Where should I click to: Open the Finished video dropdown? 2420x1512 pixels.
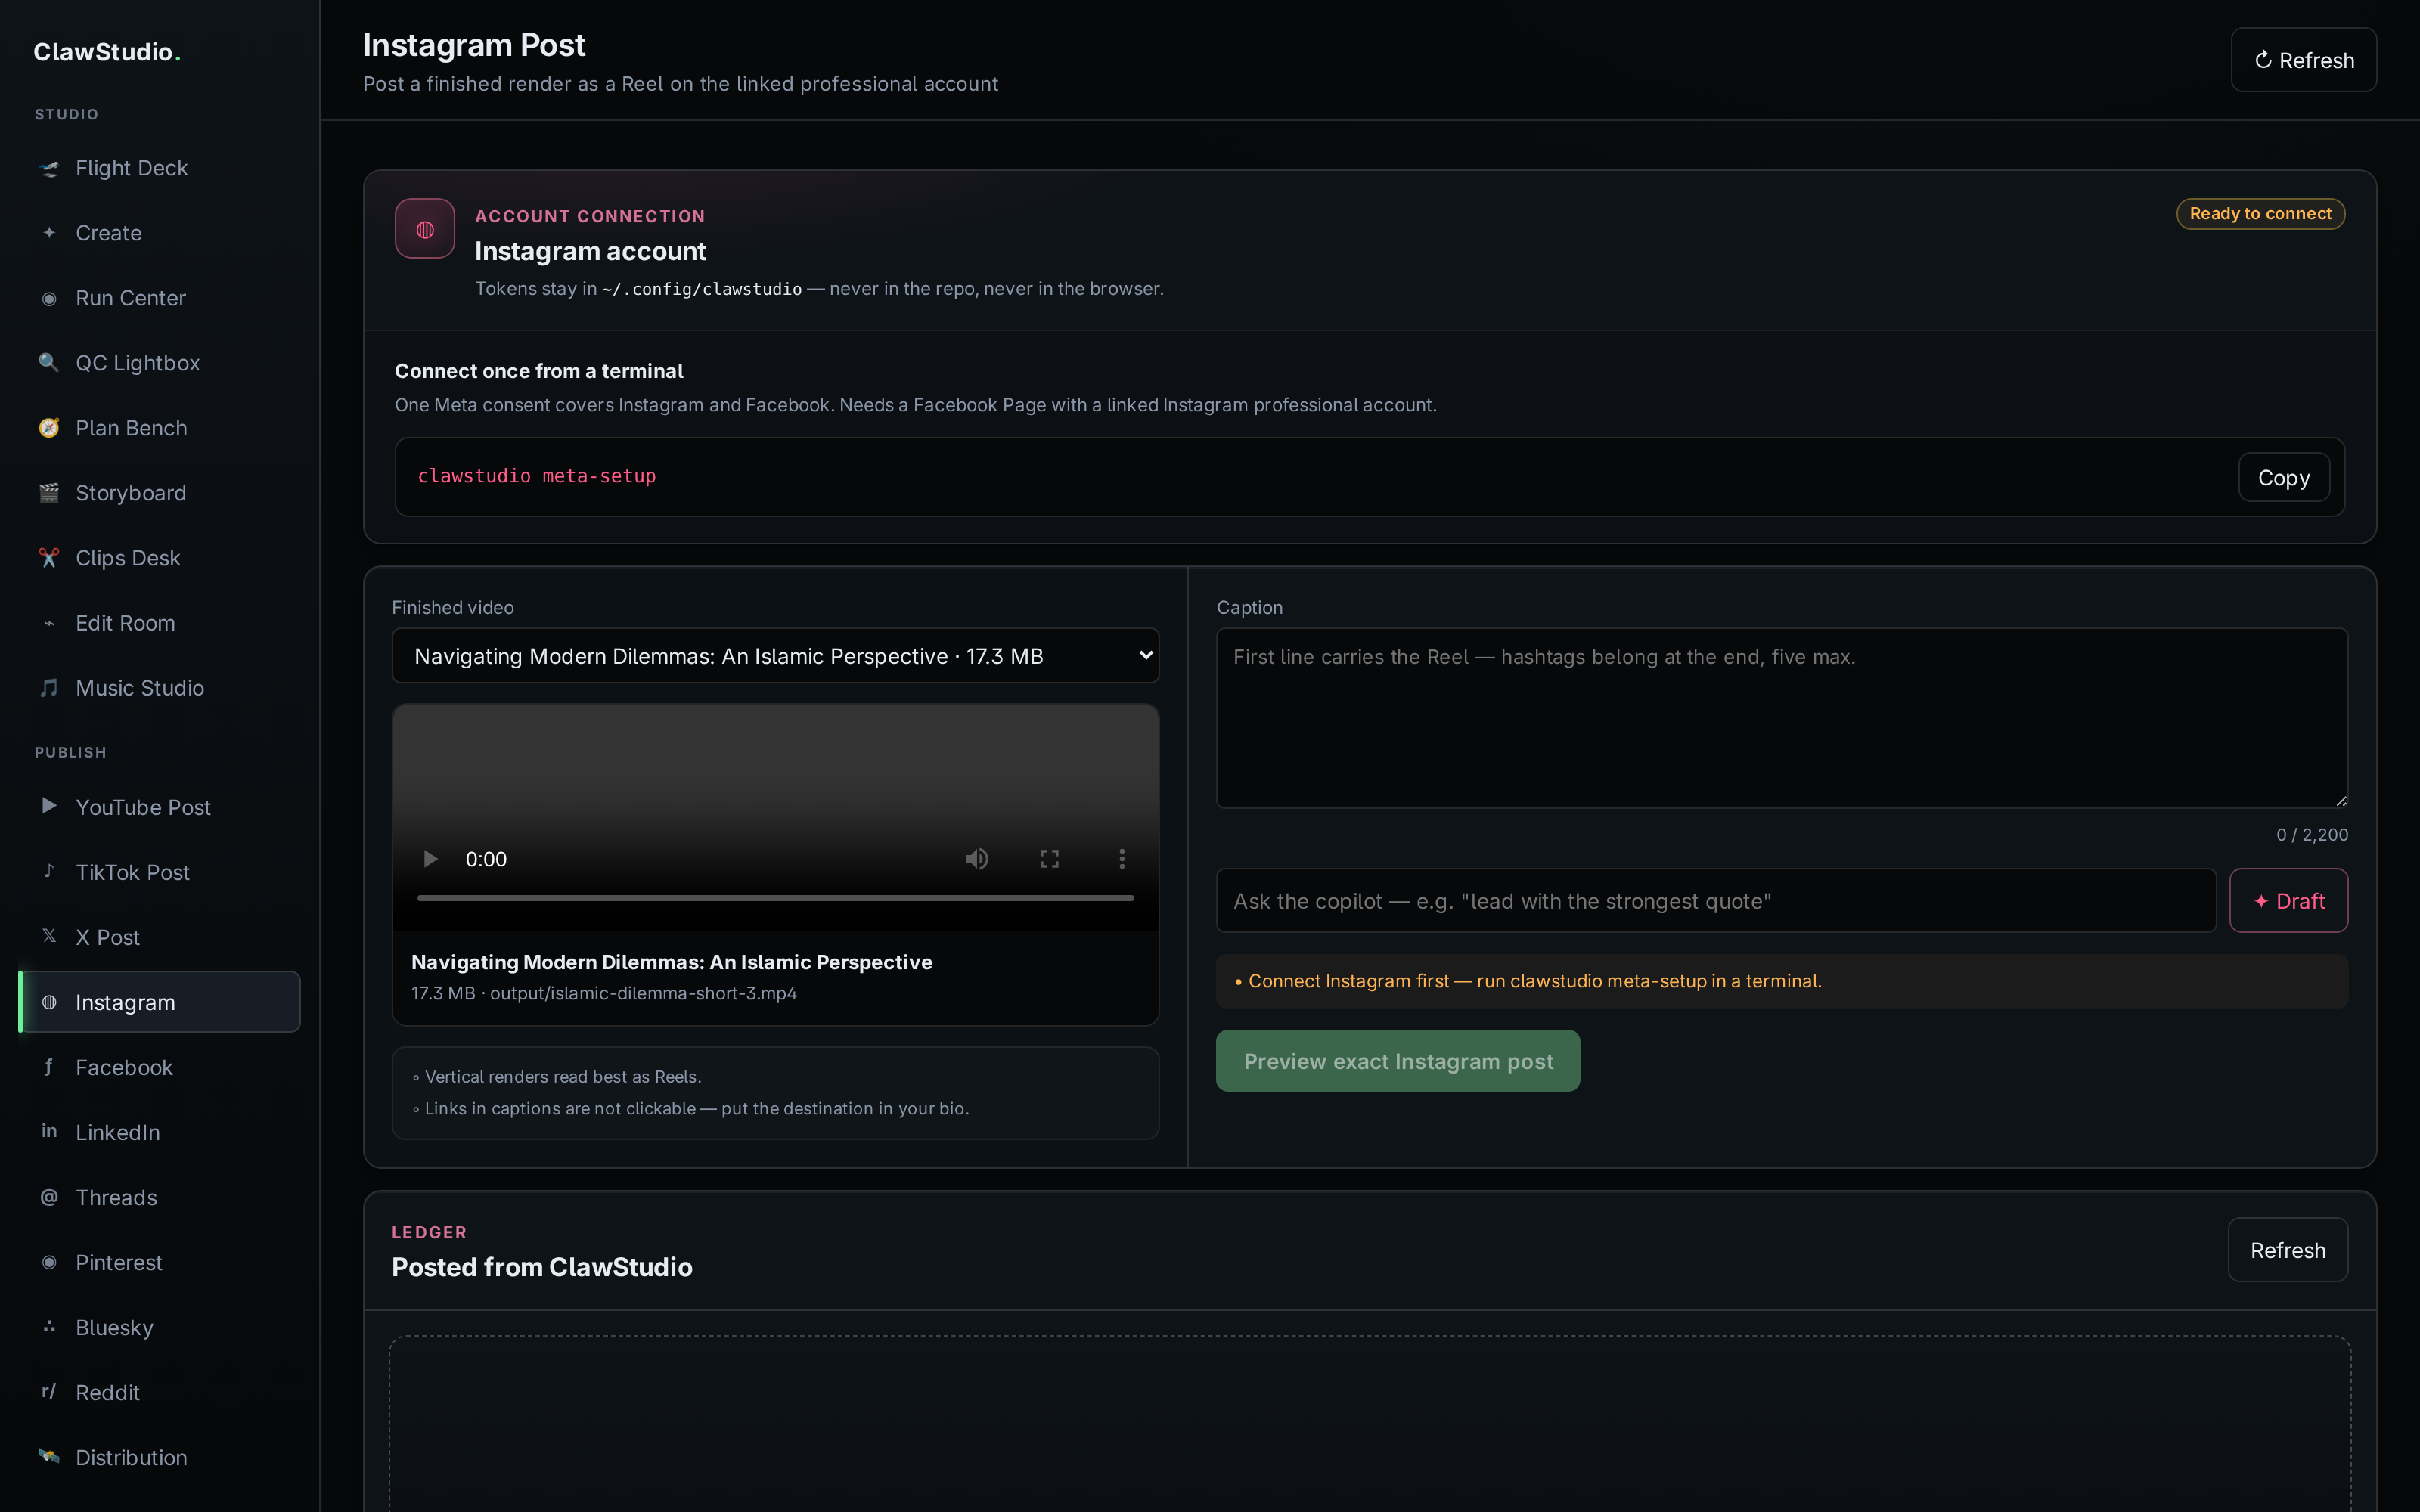pos(776,656)
